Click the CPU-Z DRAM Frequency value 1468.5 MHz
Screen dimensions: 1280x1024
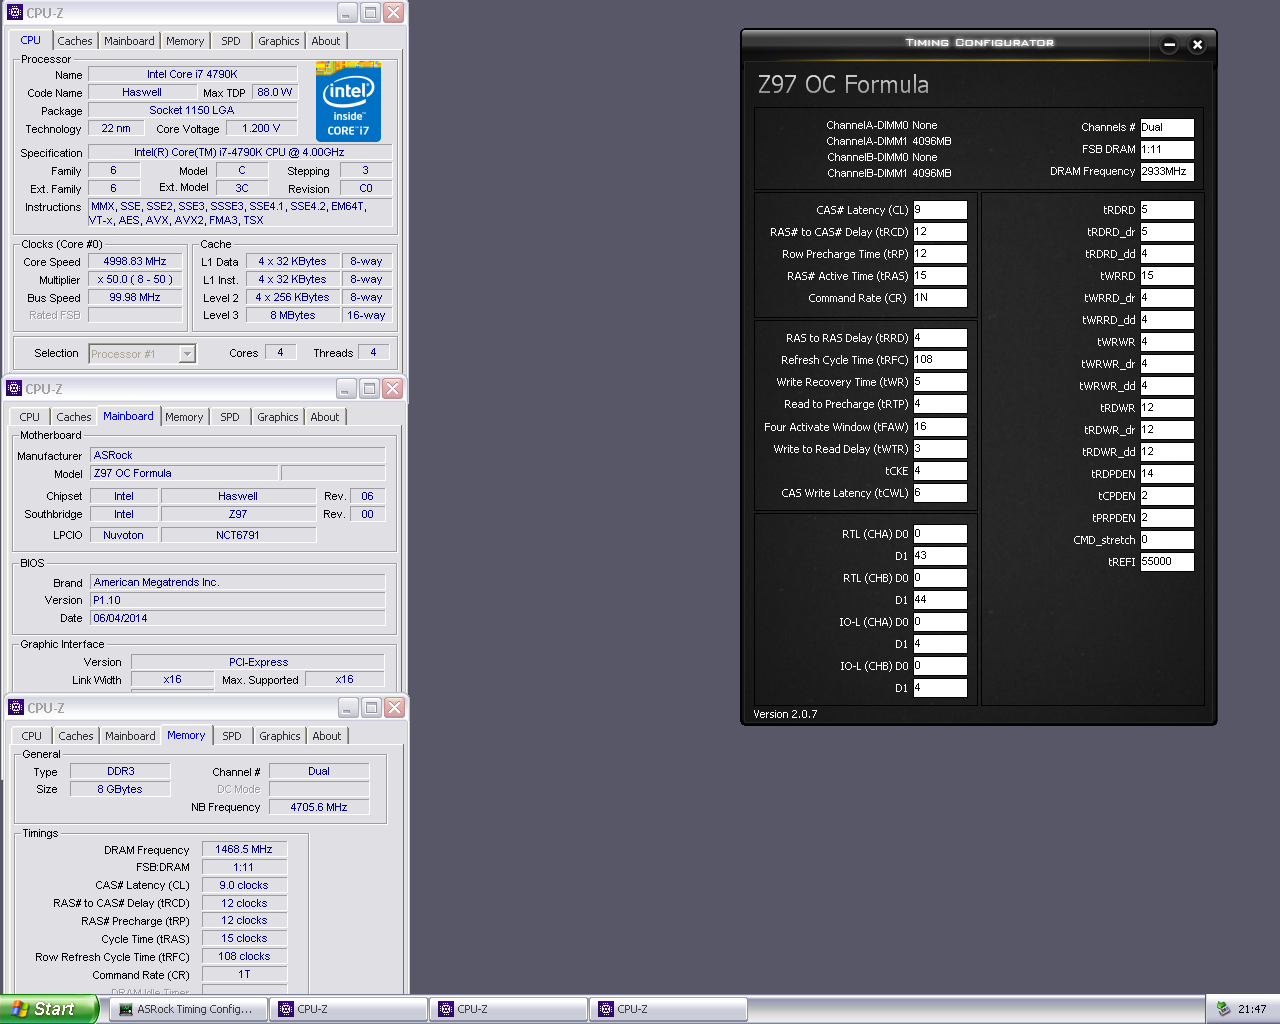click(244, 850)
